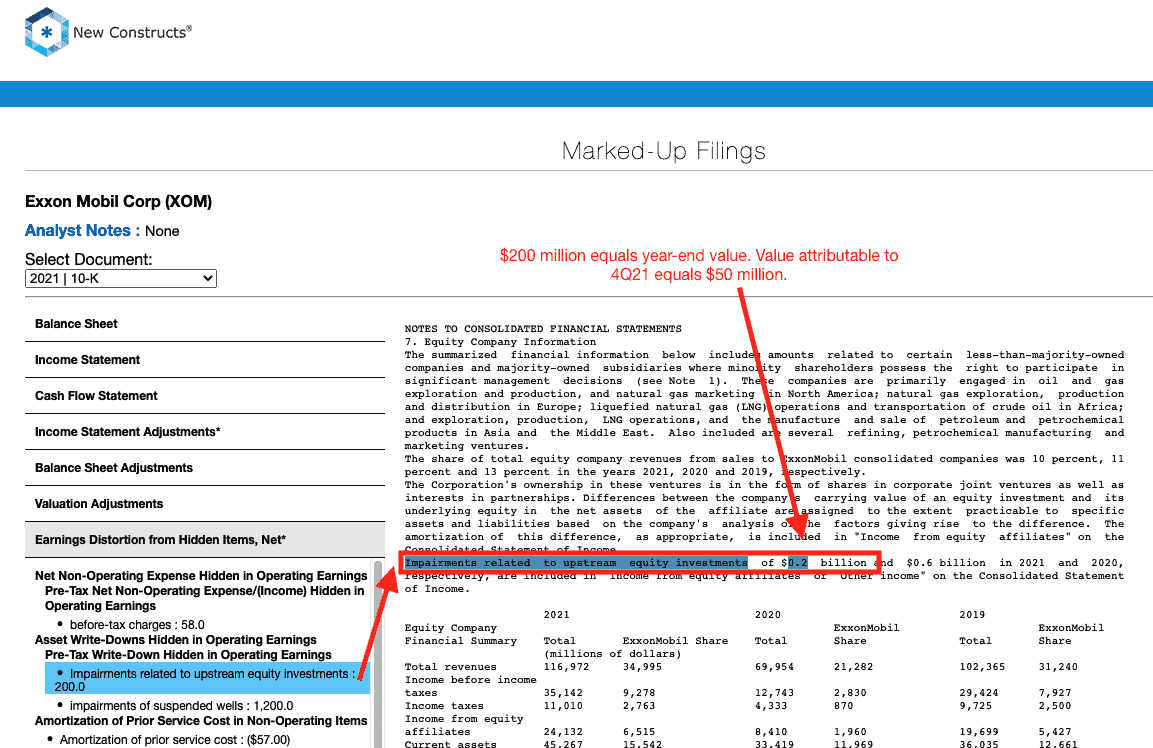This screenshot has width=1153, height=748.
Task: Click the Exxon Mobil Corp (XOM) title
Action: (x=118, y=202)
